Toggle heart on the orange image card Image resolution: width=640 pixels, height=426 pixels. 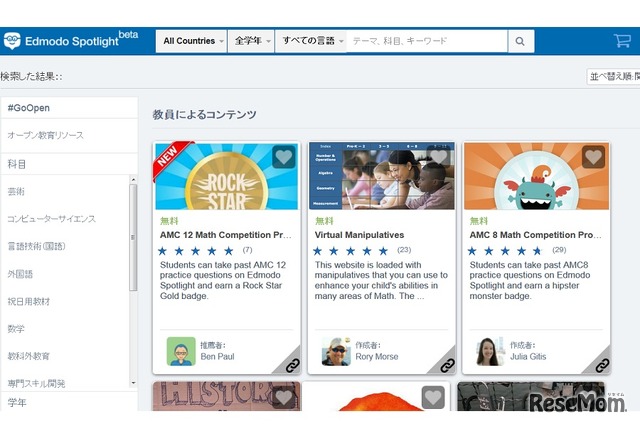[x=433, y=397]
